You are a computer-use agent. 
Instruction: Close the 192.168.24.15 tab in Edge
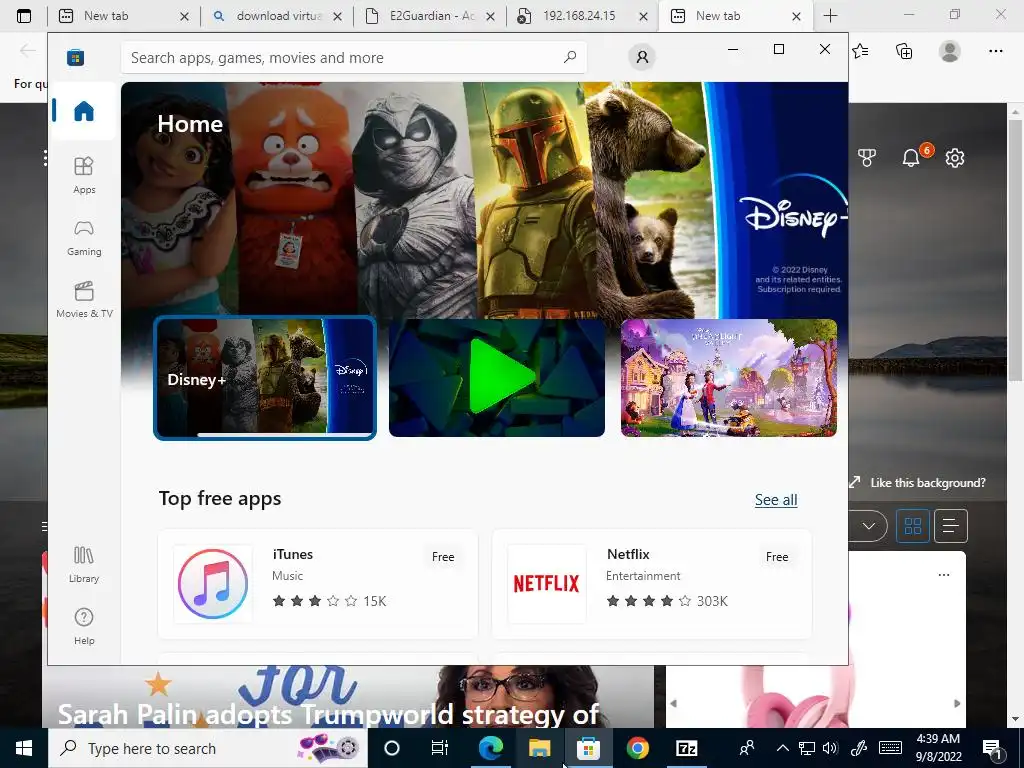click(643, 16)
